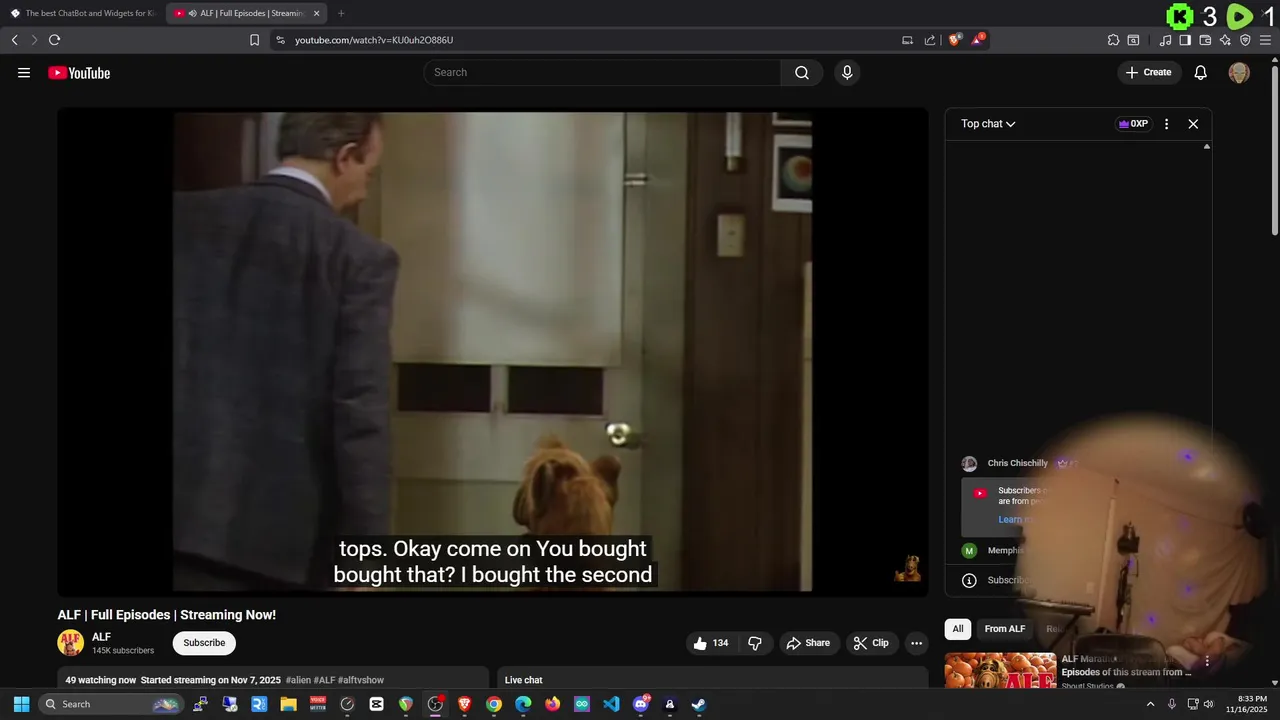The width and height of the screenshot is (1280, 720).
Task: Close the live chat panel
Action: tap(1193, 124)
